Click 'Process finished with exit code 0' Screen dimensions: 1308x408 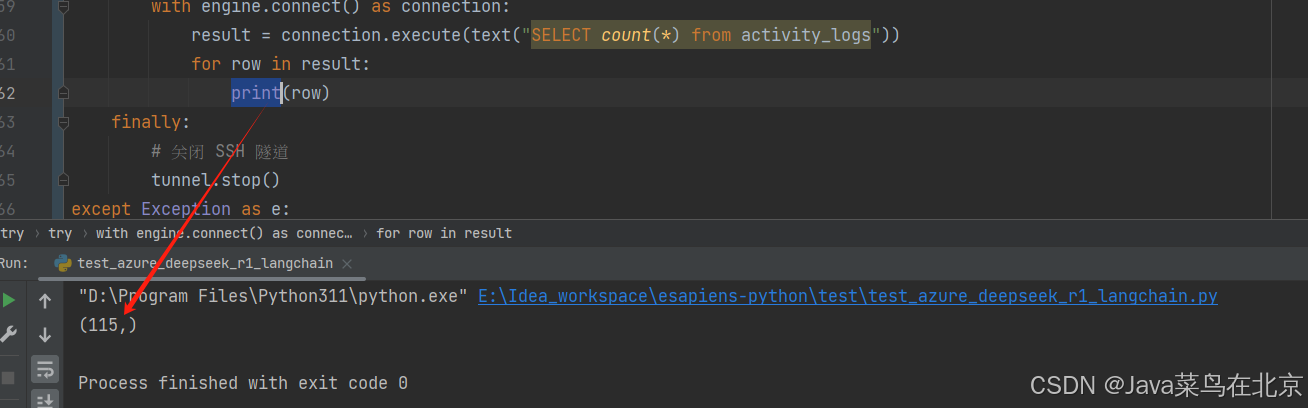[243, 383]
